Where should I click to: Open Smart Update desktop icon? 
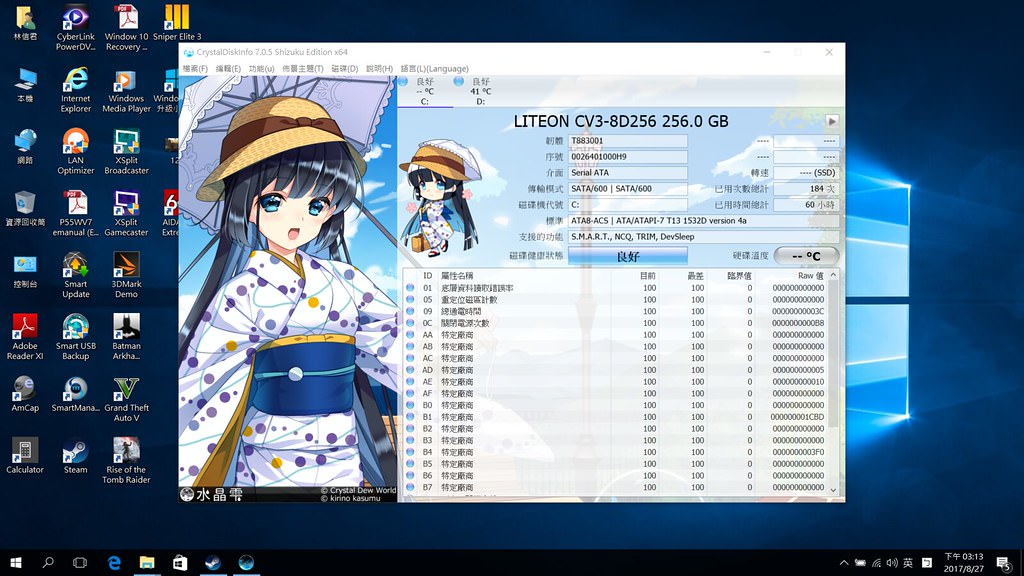click(x=76, y=276)
